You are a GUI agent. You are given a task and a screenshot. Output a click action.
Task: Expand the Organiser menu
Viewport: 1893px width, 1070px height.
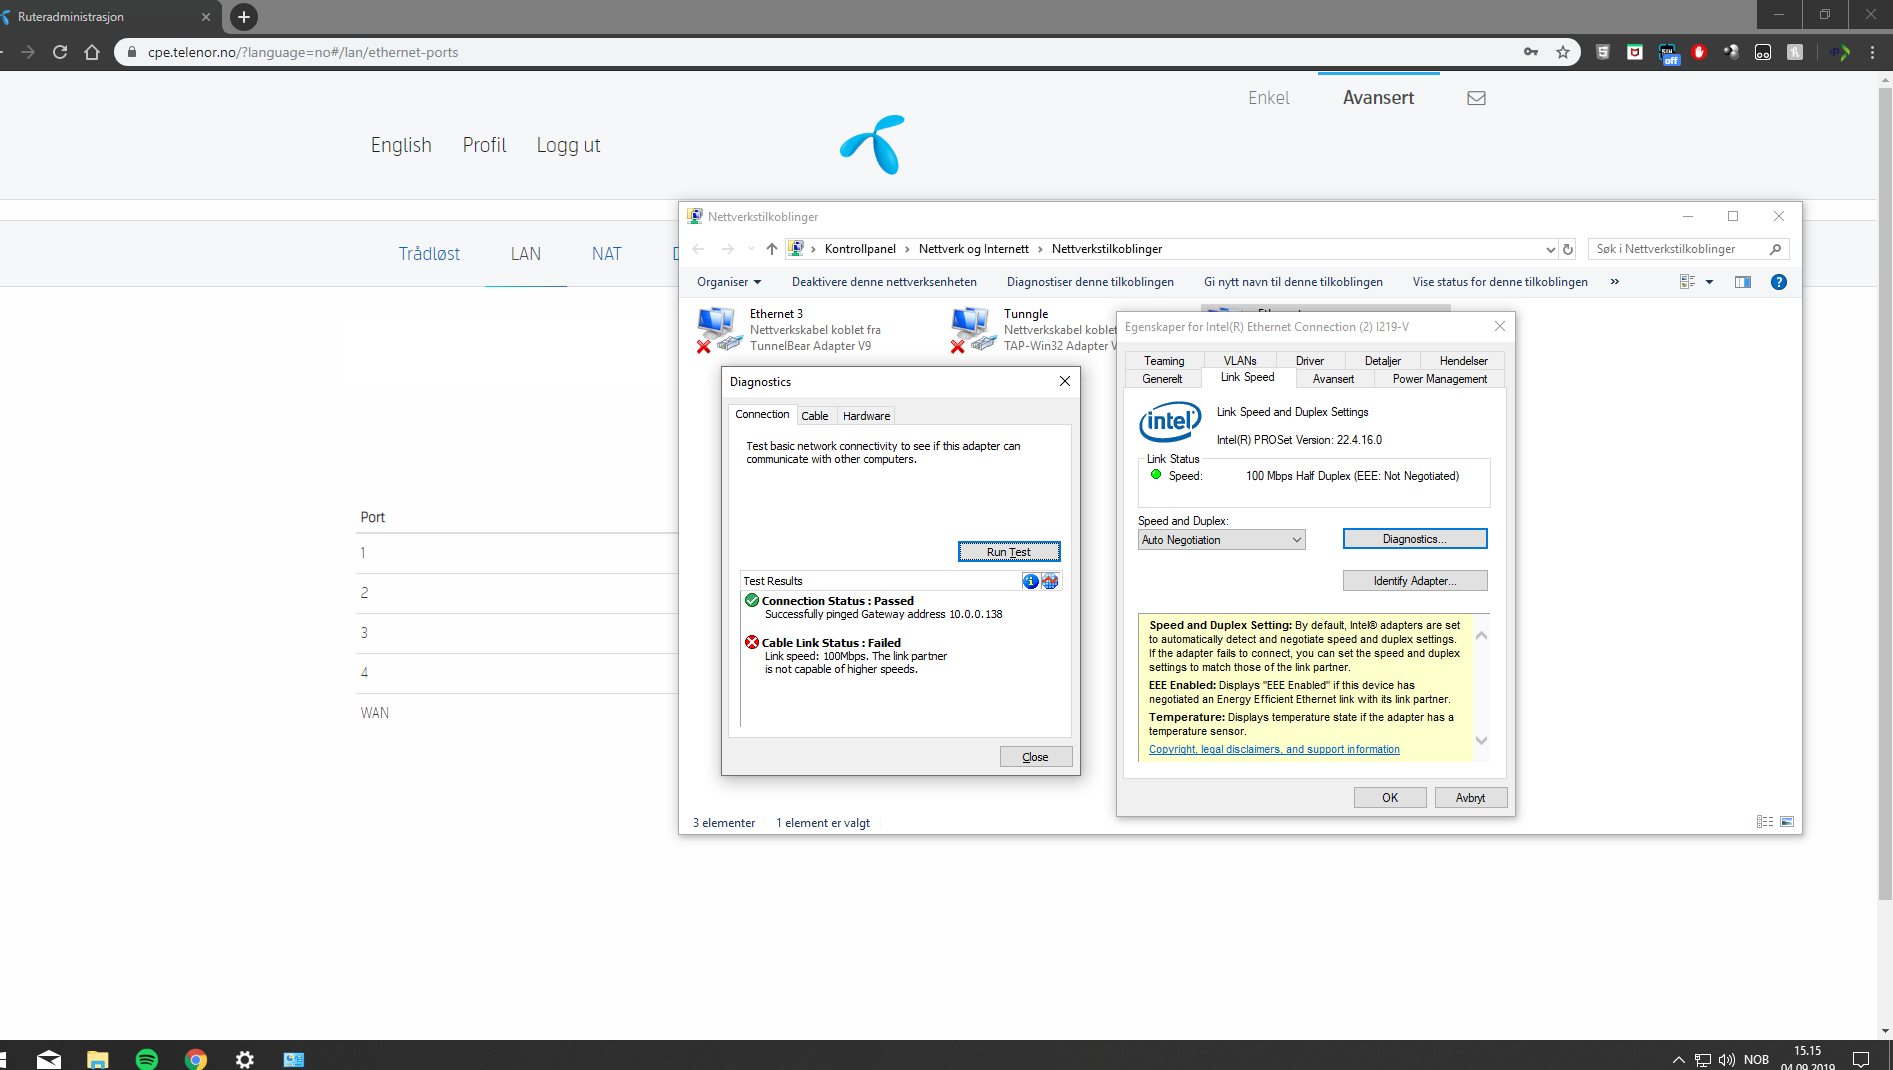(729, 282)
